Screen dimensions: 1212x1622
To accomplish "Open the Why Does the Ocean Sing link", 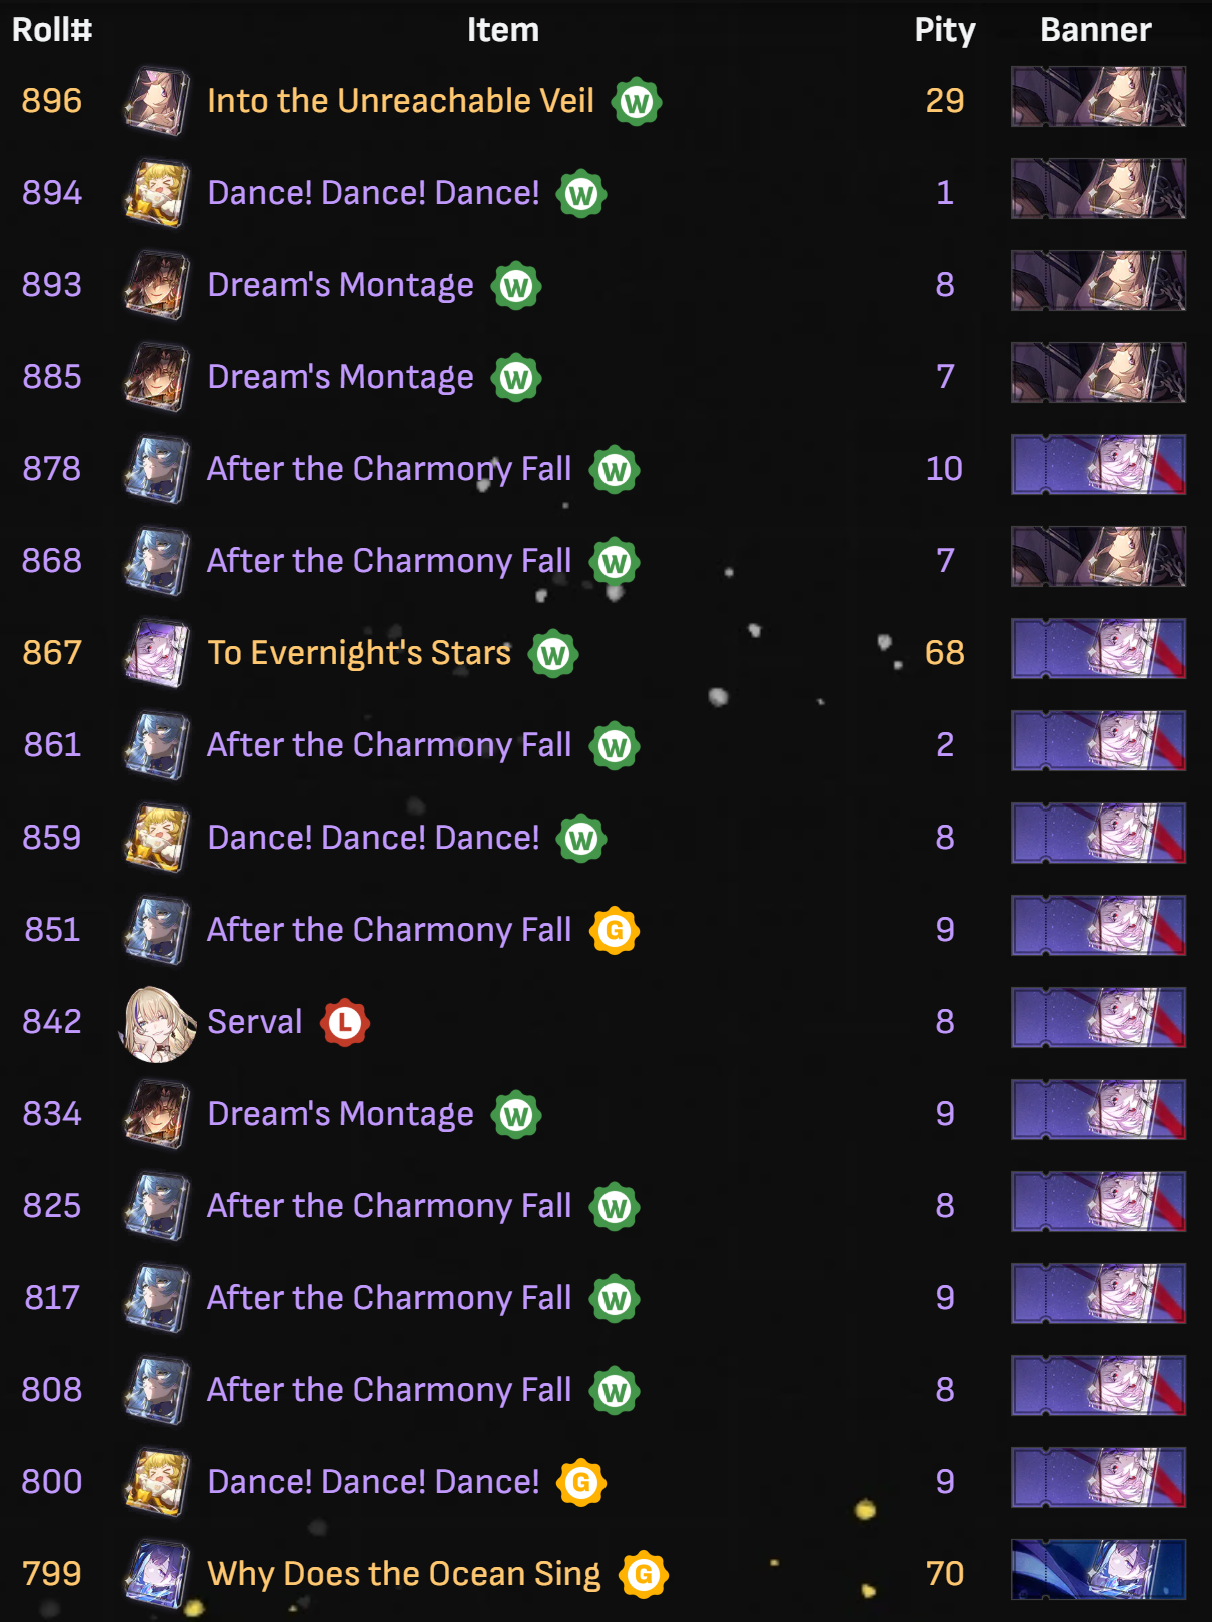I will click(404, 1574).
